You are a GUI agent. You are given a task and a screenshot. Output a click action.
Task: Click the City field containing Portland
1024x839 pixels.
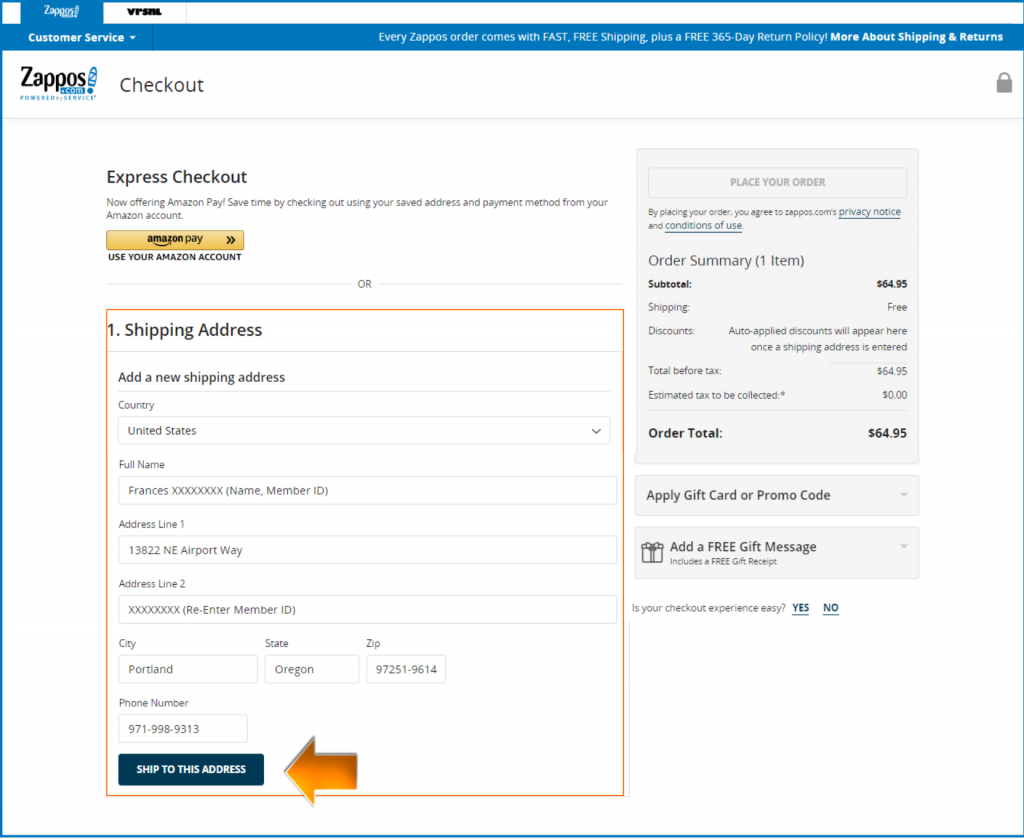coord(188,669)
